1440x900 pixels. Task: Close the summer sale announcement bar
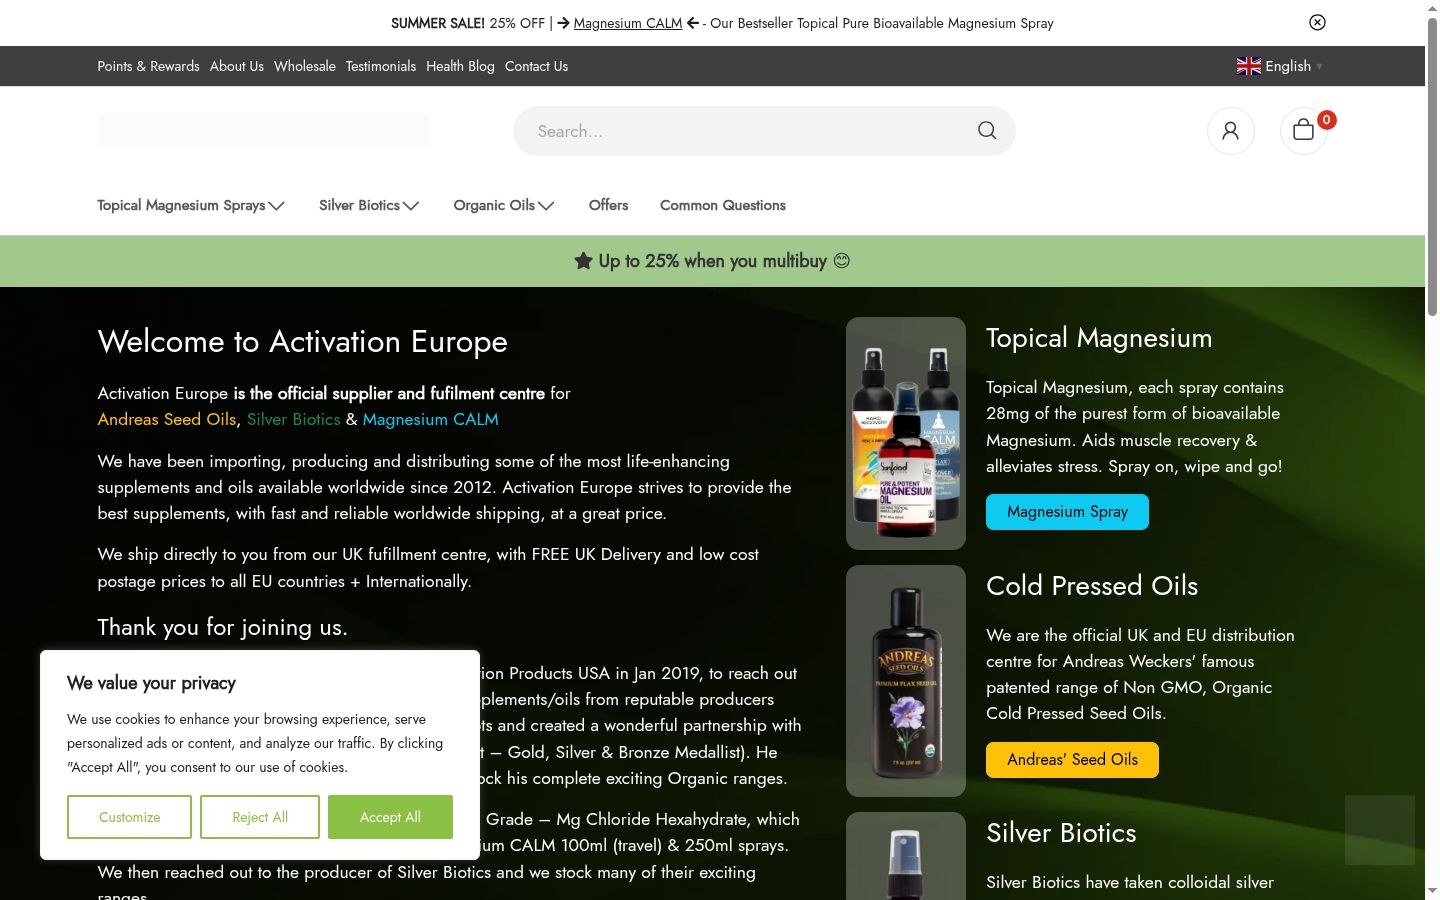1317,22
